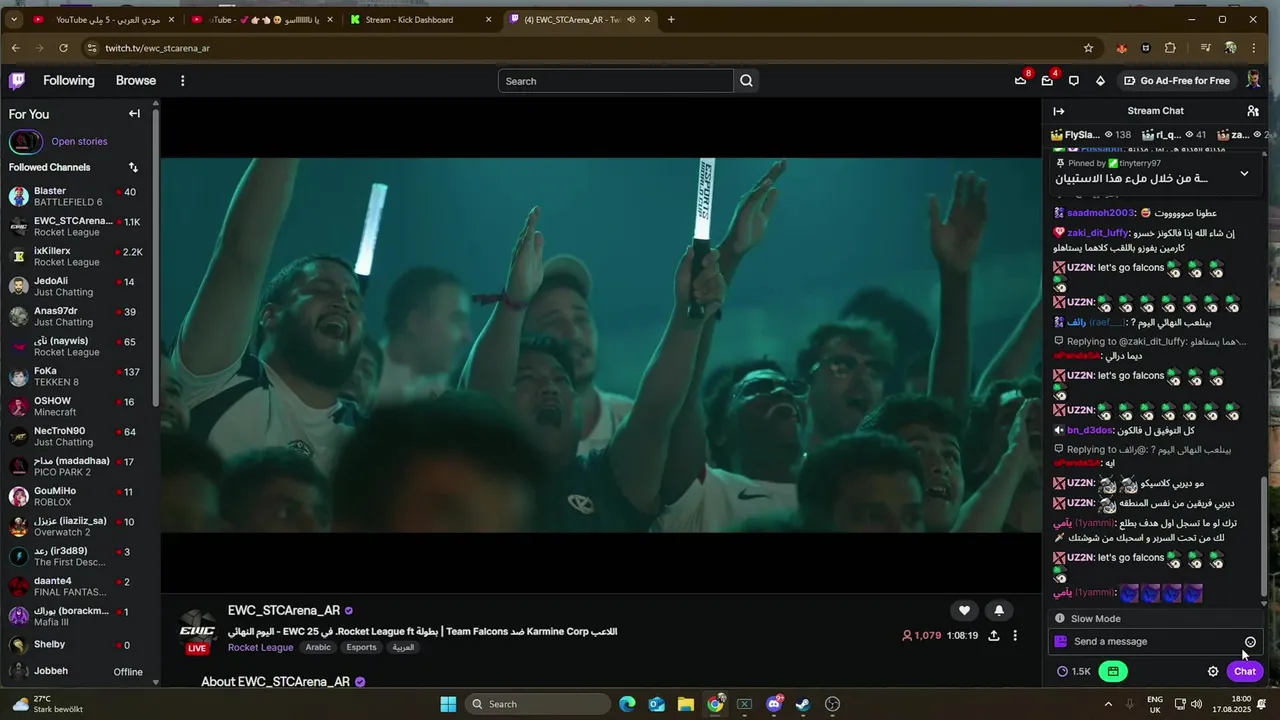Image resolution: width=1280 pixels, height=720 pixels.
Task: Share the stream with the share icon
Action: click(x=994, y=635)
